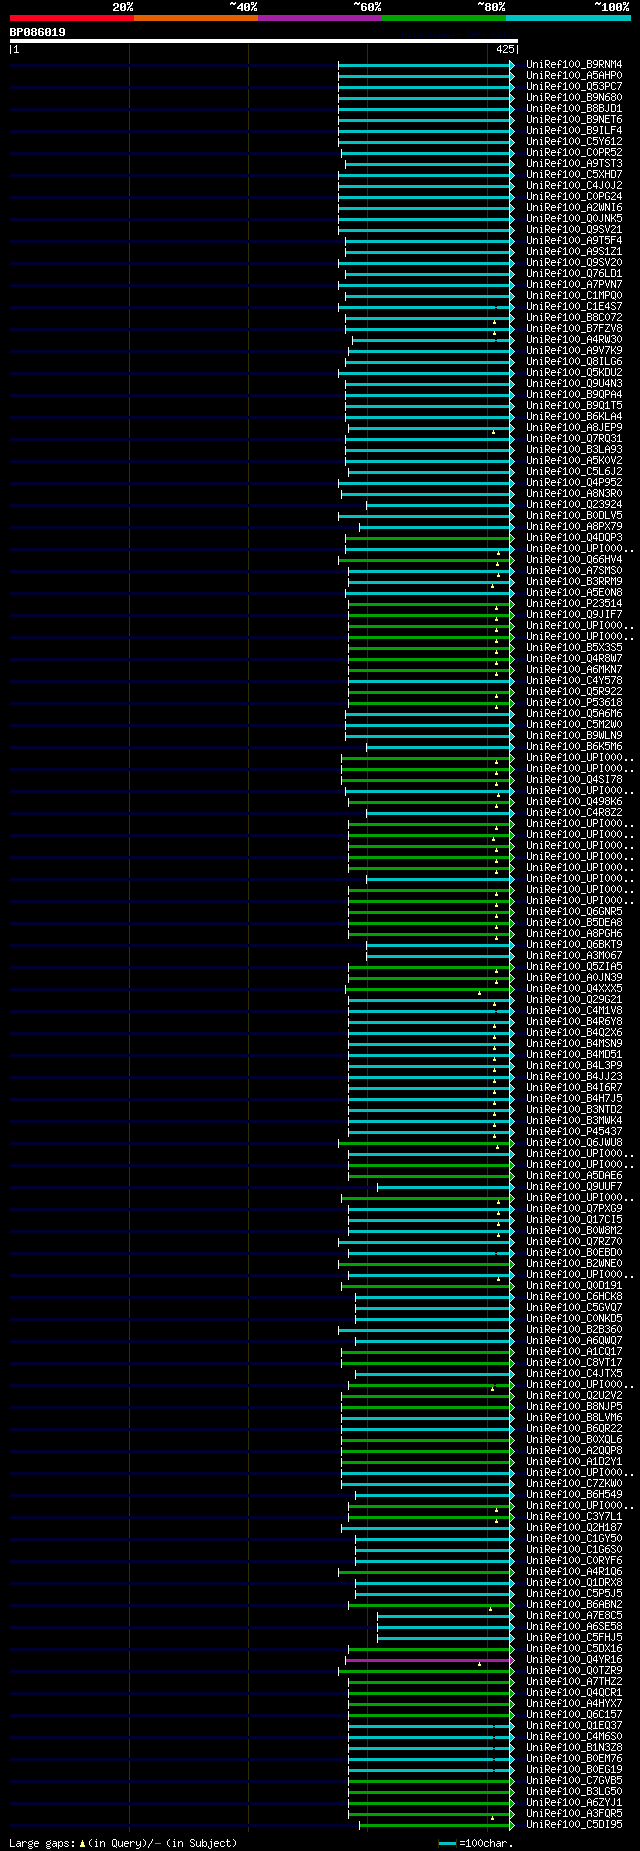Select the UniRef100_C5DI95 label
640x1851 pixels.
click(574, 1824)
